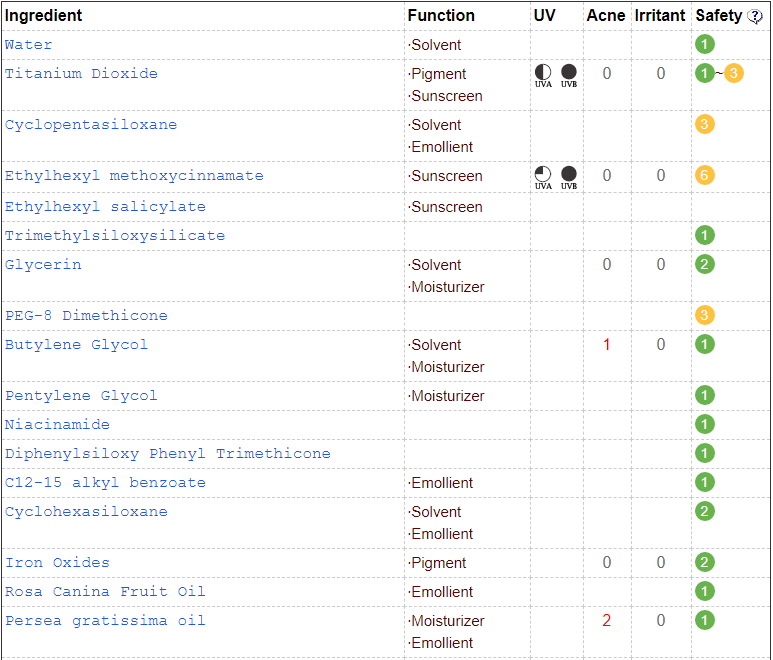Click the Safety help question mark icon
Image resolution: width=773 pixels, height=660 pixels.
click(754, 16)
